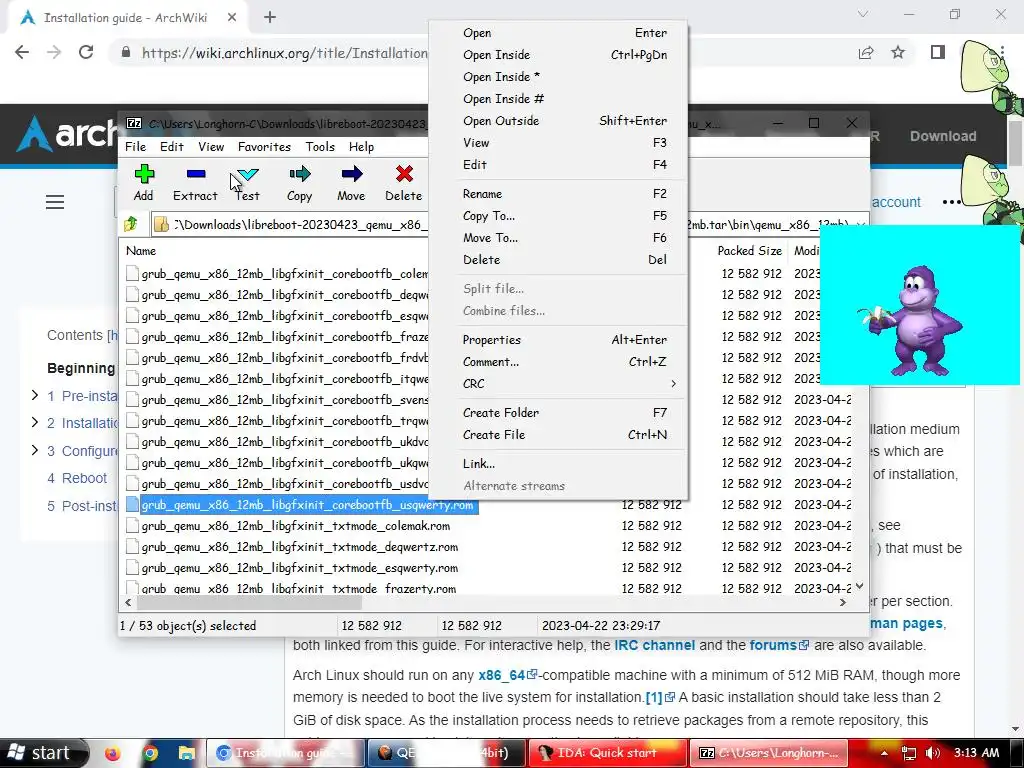Image resolution: width=1024 pixels, height=768 pixels.
Task: Select grub_qemu txtmode_esqwerty.rom file
Action: coord(300,568)
